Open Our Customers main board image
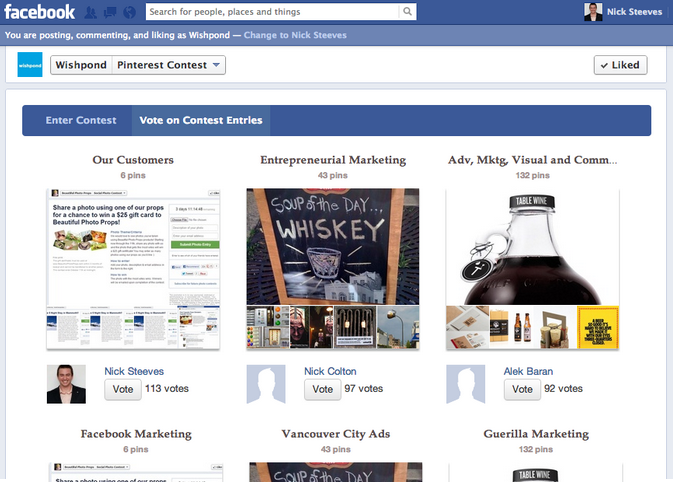Screen dimensions: 677x482 (x=133, y=247)
